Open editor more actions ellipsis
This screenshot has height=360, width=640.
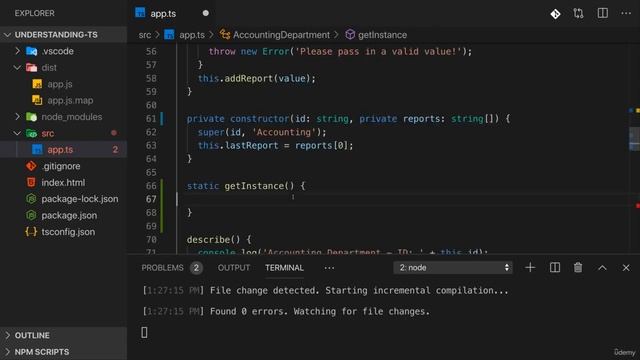(x=626, y=13)
